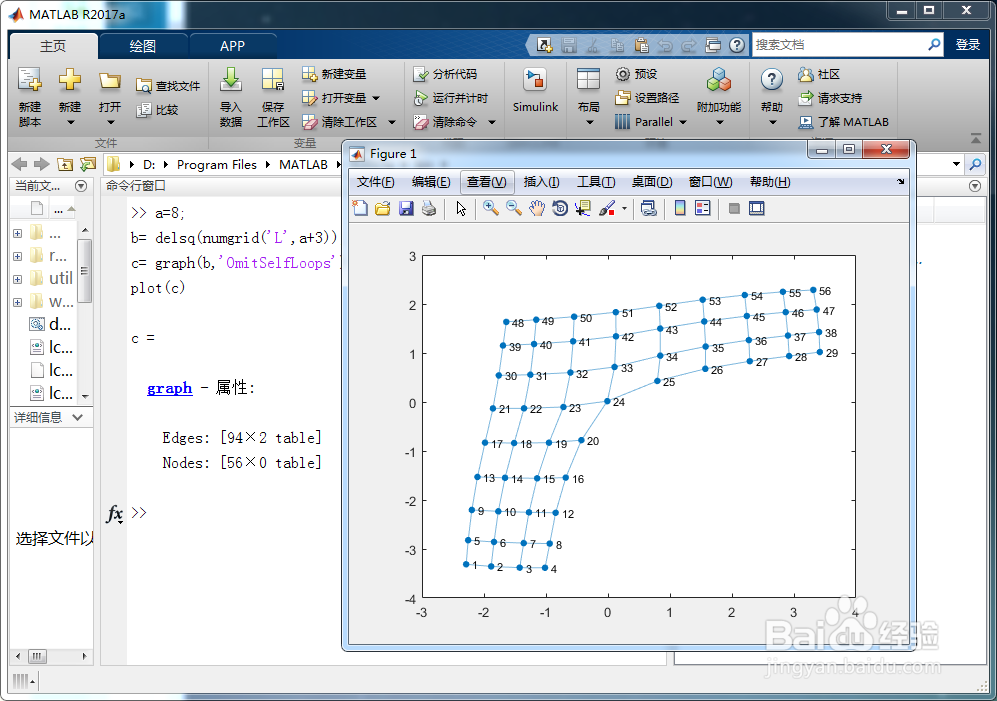Open the 布局 layout dropdown
The height and width of the screenshot is (701, 997).
[589, 122]
